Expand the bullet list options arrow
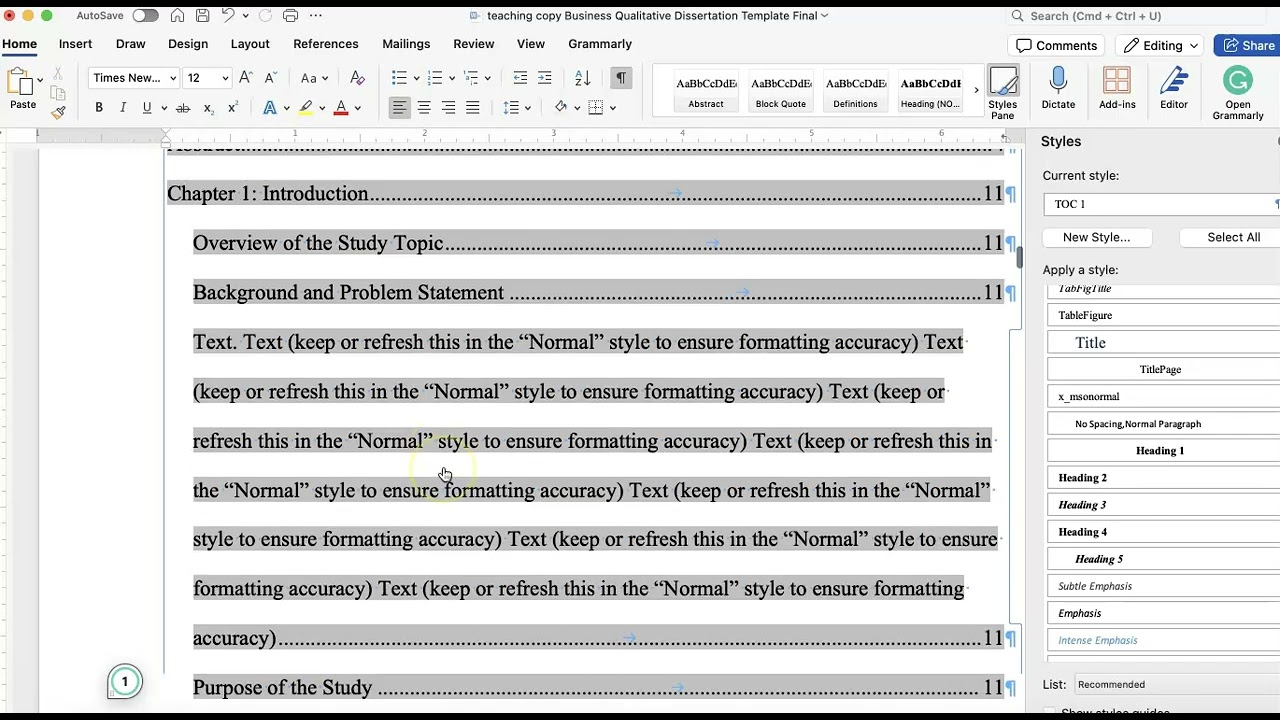Viewport: 1280px width, 720px height. pyautogui.click(x=416, y=78)
